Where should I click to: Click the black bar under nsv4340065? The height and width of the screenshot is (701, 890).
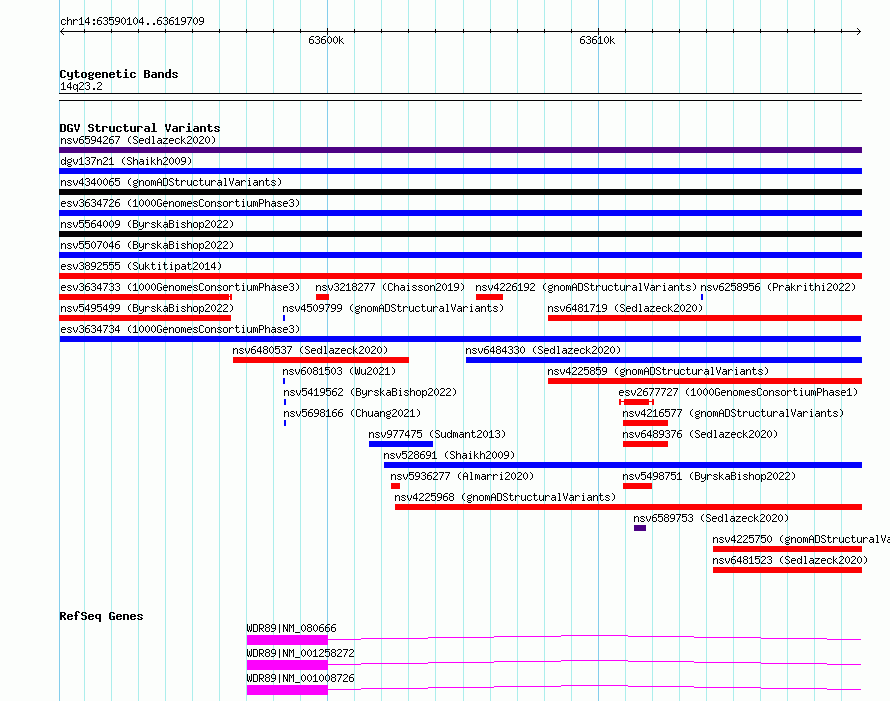pos(460,192)
